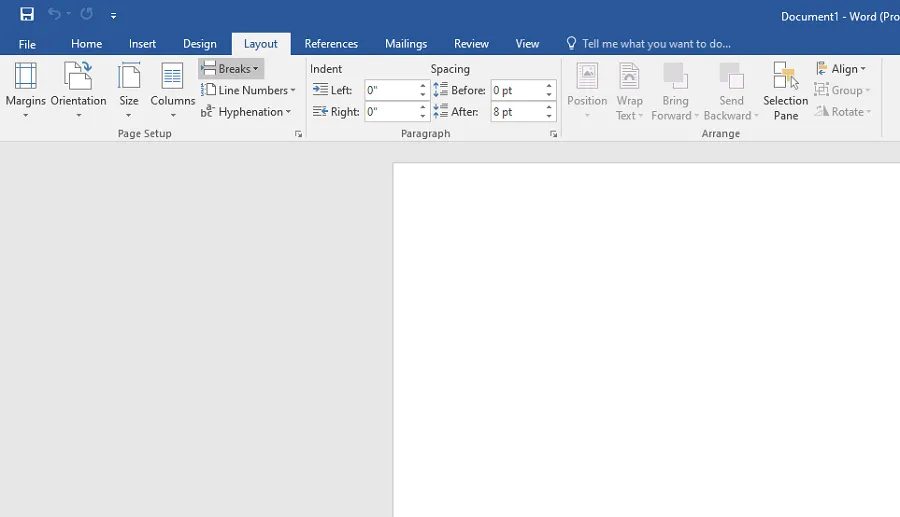Open the Rotate dropdown
Viewport: 900px width, 517px height.
tap(844, 112)
